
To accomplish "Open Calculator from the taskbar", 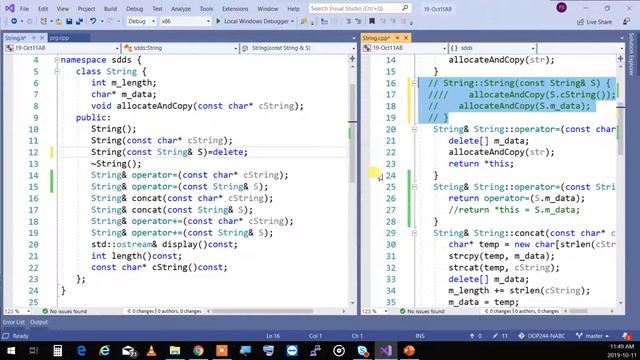I will coord(58,351).
